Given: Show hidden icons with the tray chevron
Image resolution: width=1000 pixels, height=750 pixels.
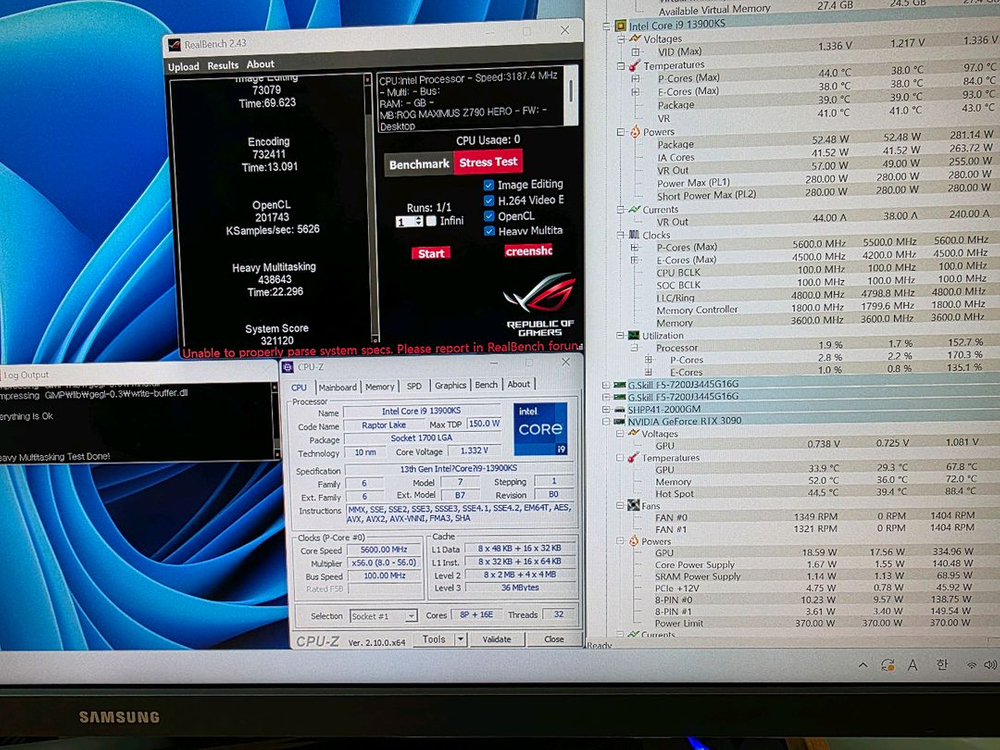Looking at the screenshot, I should 863,665.
